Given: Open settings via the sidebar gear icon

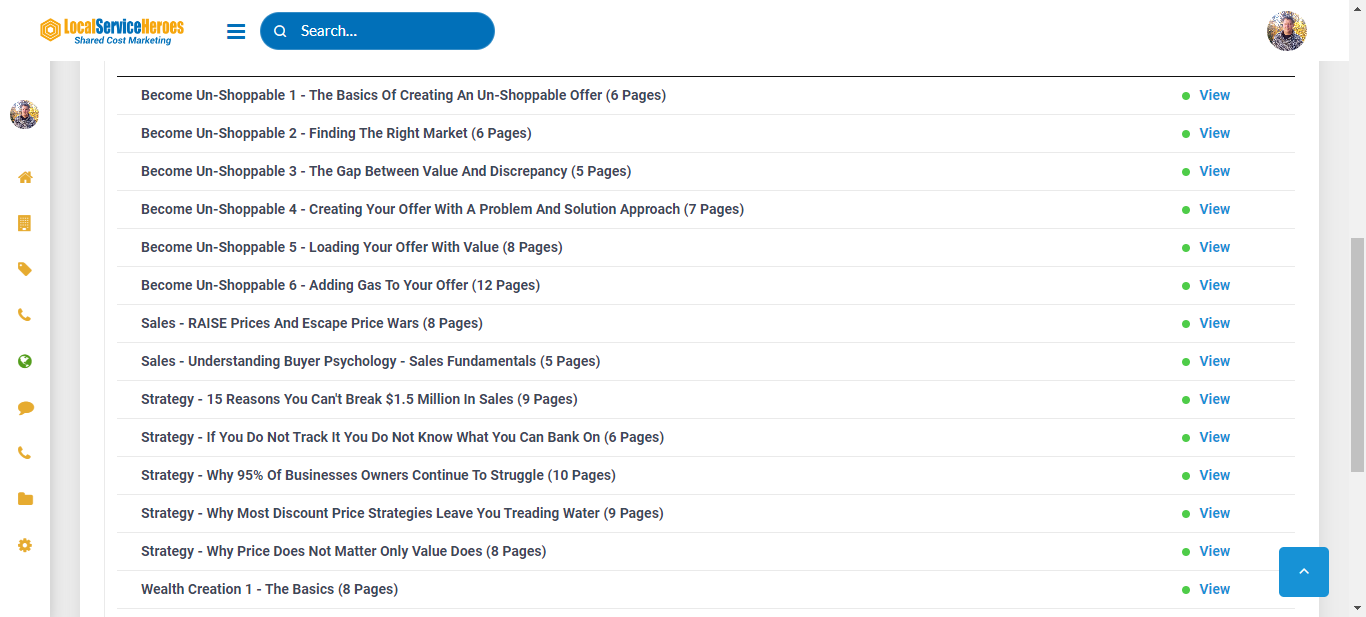Looking at the screenshot, I should [x=25, y=545].
